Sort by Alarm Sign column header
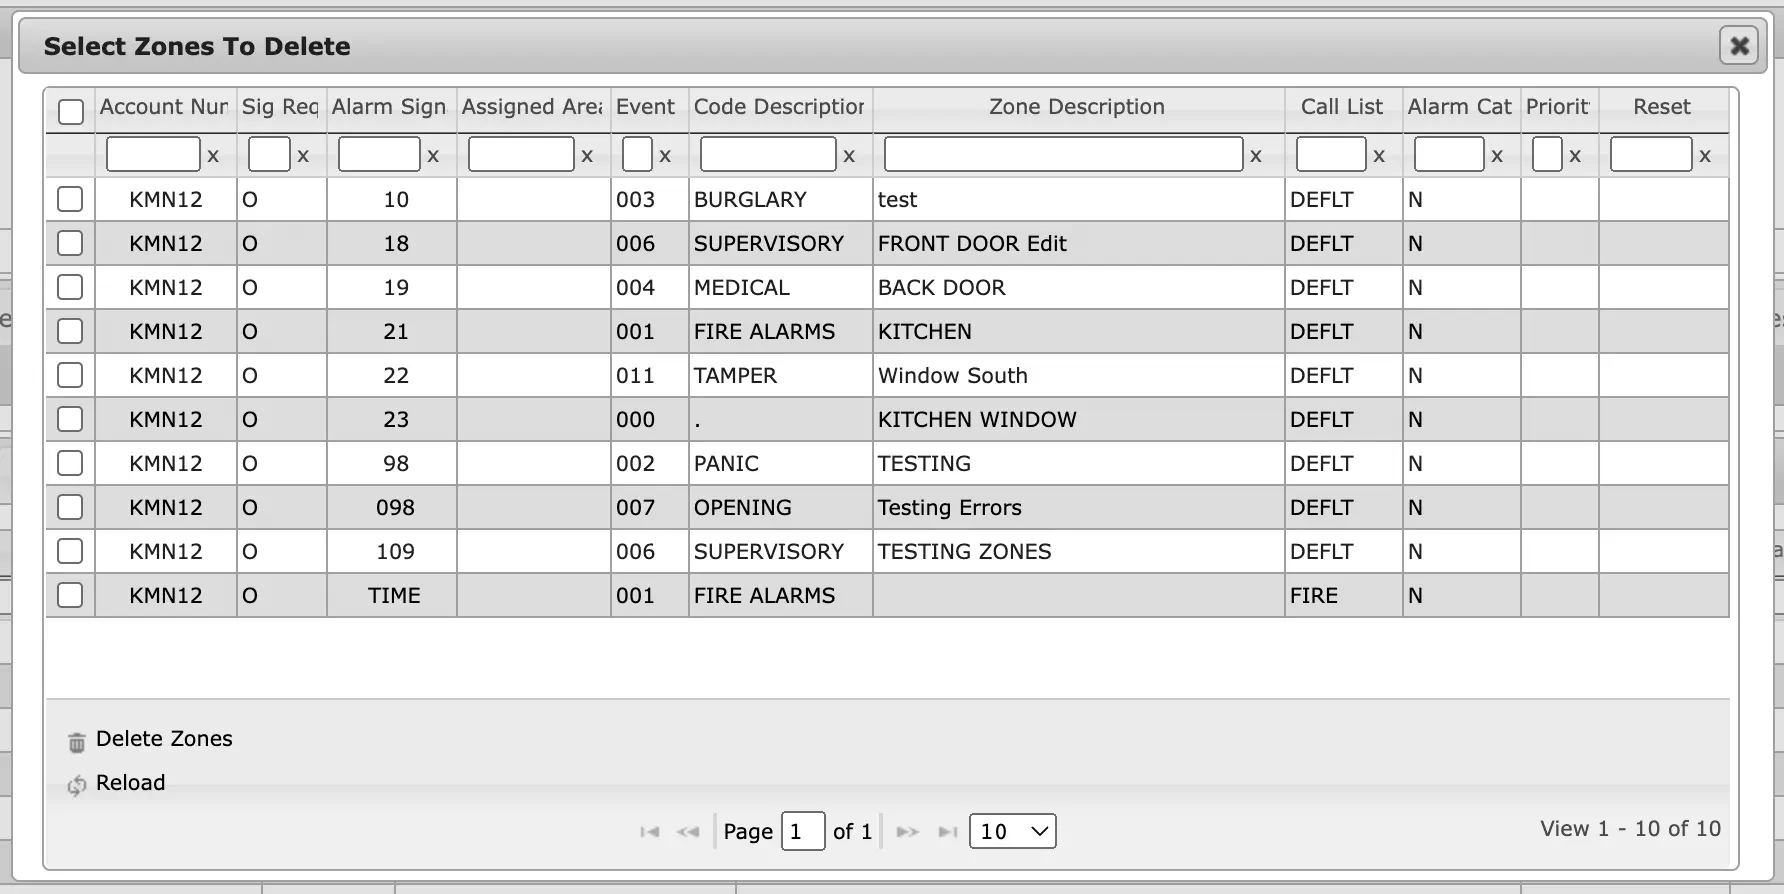Image resolution: width=1784 pixels, height=894 pixels. pyautogui.click(x=389, y=107)
